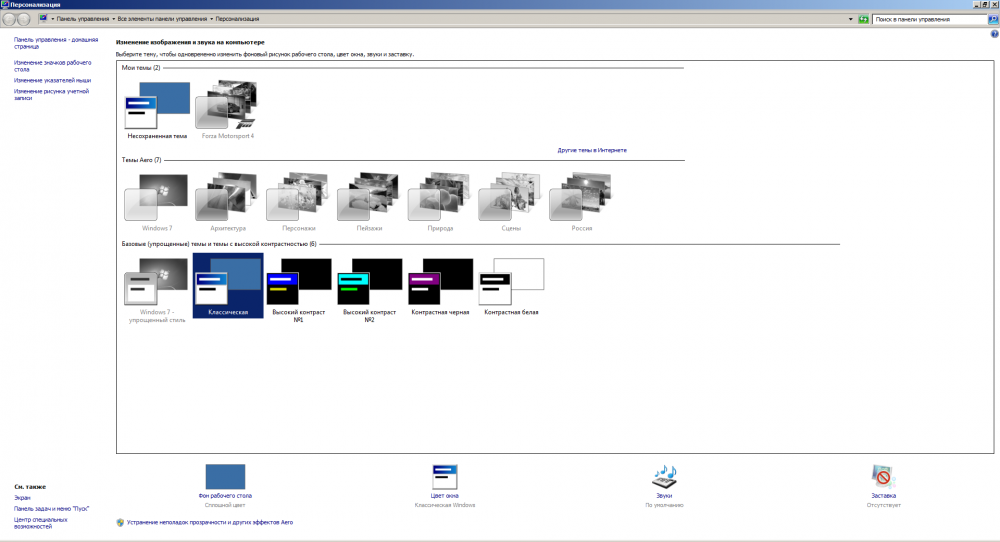Click the refresh icon beside the address bar
The image size is (1000, 542).
pos(862,19)
